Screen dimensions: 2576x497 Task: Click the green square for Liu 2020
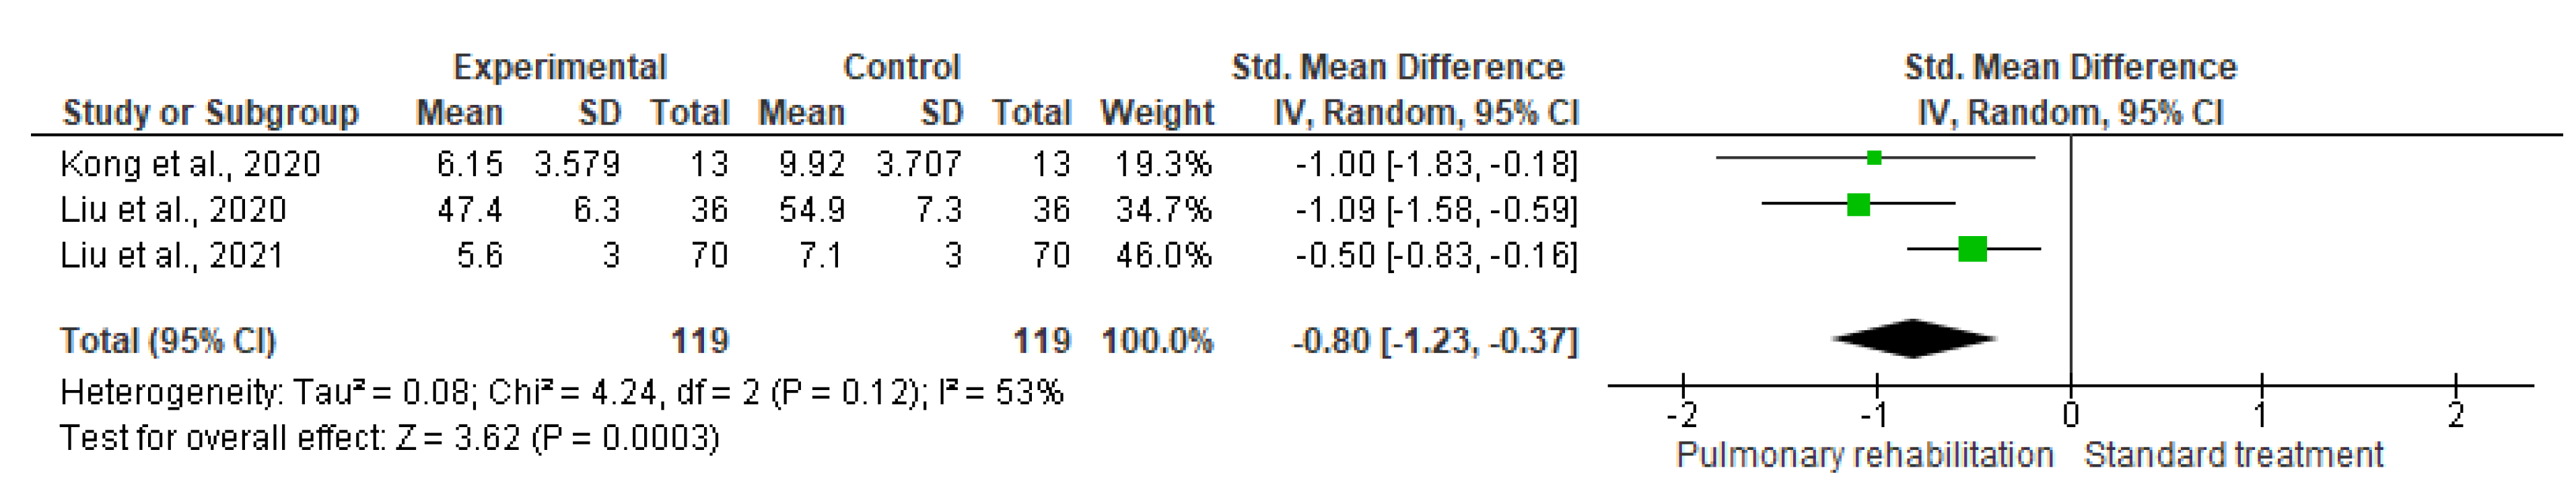pos(1858,205)
